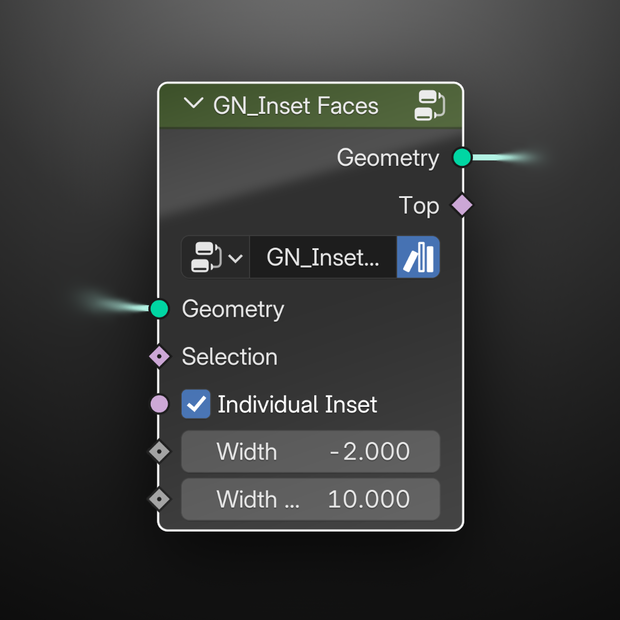Collapse the GN_Inset Faces node

194,104
